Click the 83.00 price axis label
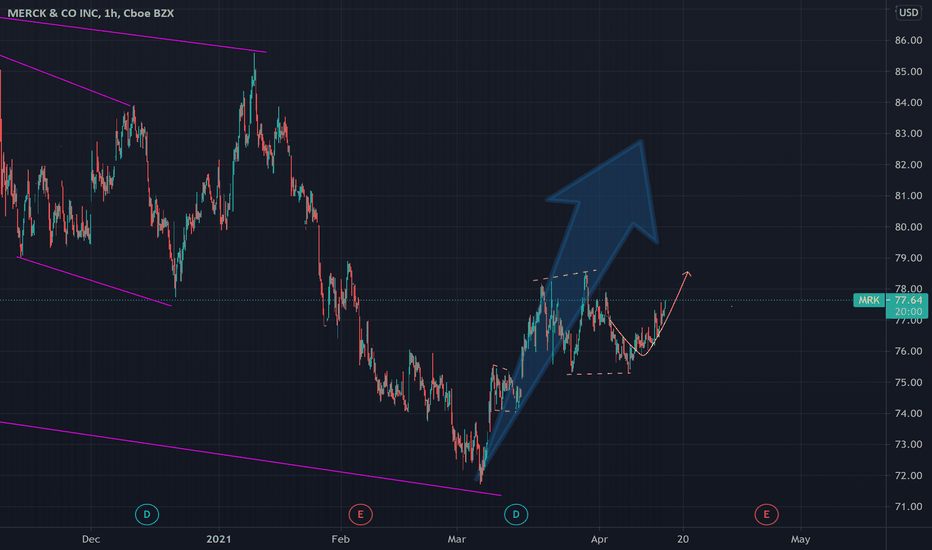The height and width of the screenshot is (550, 932). (909, 134)
